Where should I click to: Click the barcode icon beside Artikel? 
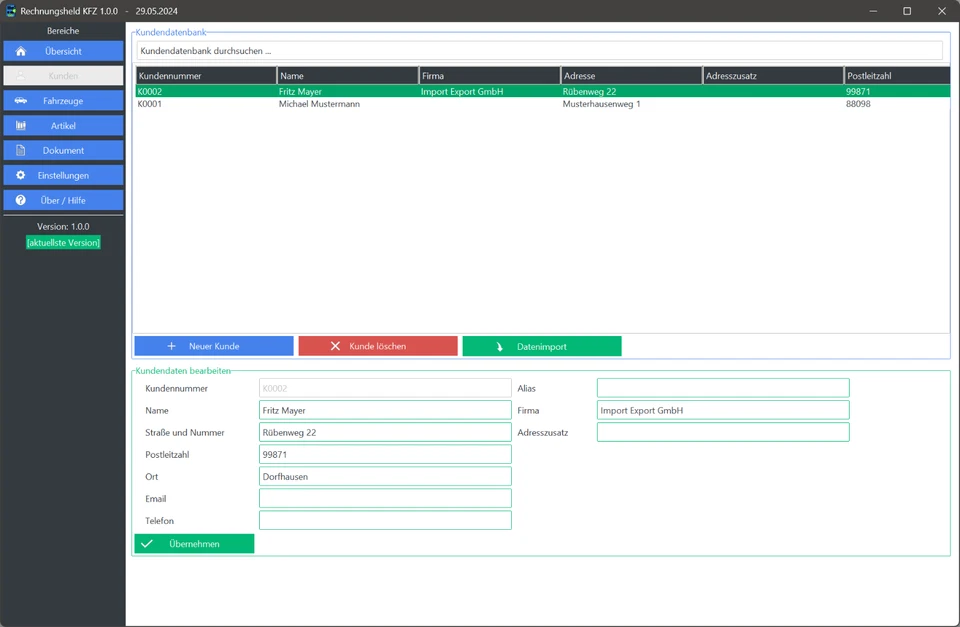21,126
